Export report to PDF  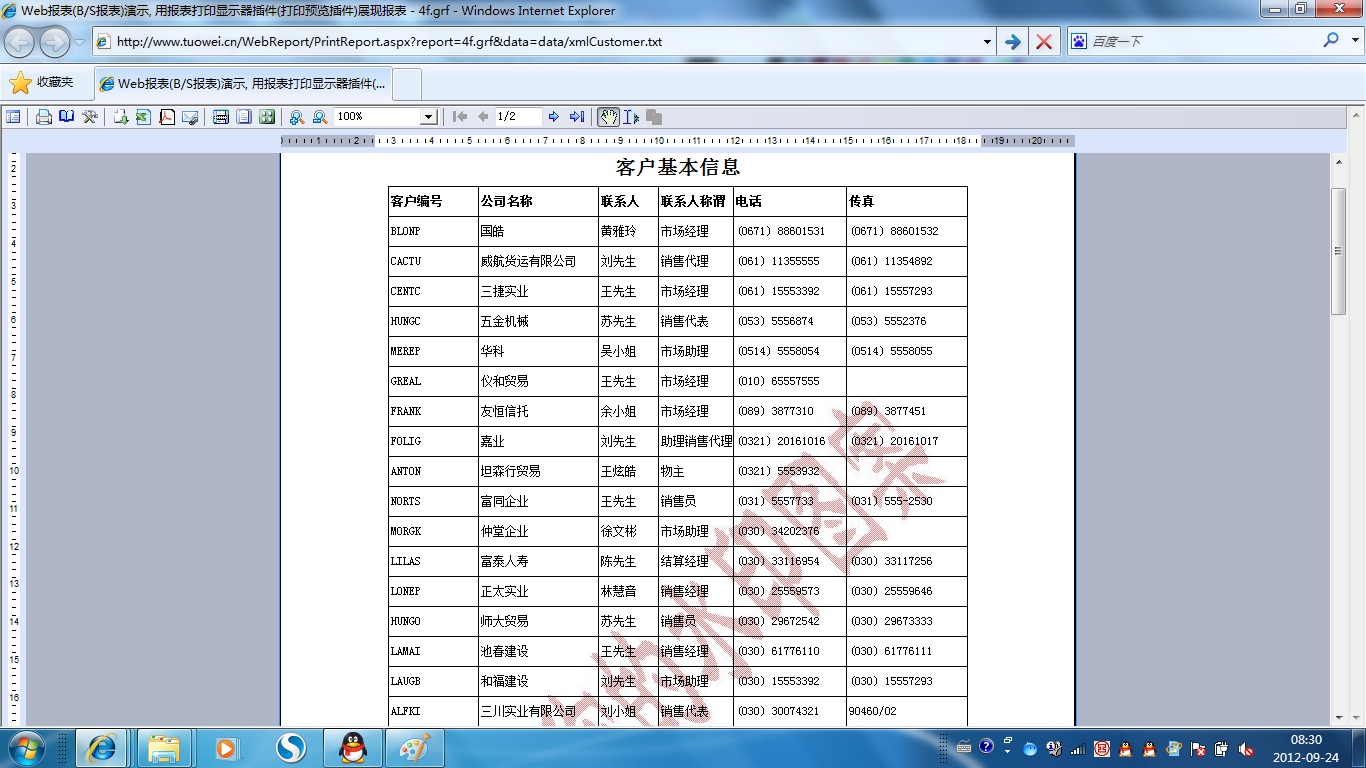pyautogui.click(x=167, y=117)
